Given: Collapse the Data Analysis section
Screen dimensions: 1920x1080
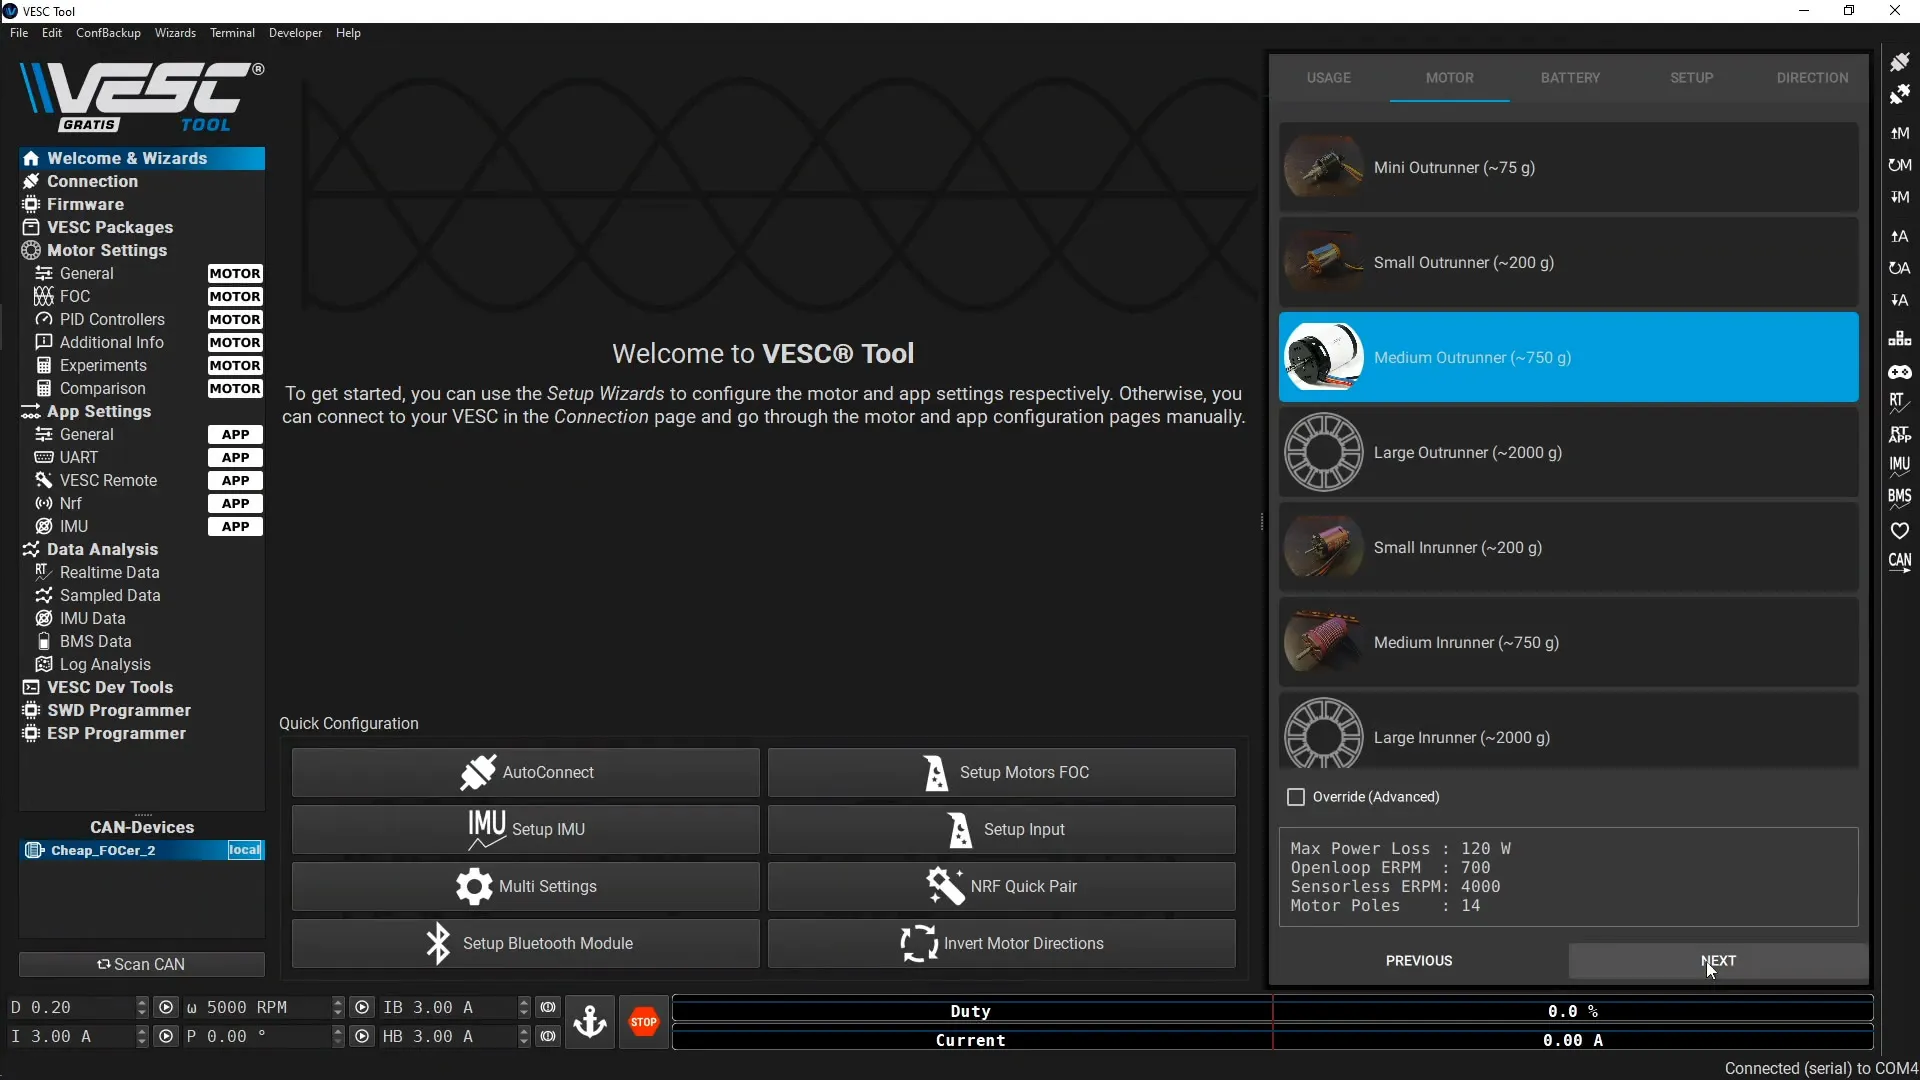Looking at the screenshot, I should 99,549.
